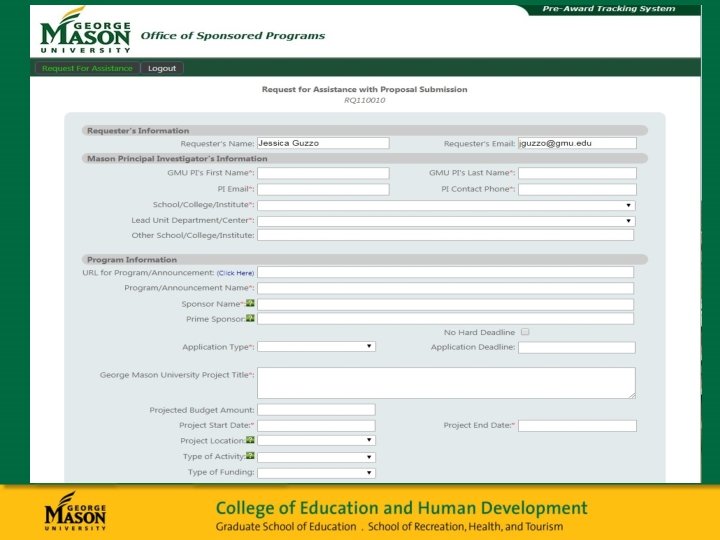Click the Projected Budget Amount field
The width and height of the screenshot is (720, 540).
click(x=316, y=409)
